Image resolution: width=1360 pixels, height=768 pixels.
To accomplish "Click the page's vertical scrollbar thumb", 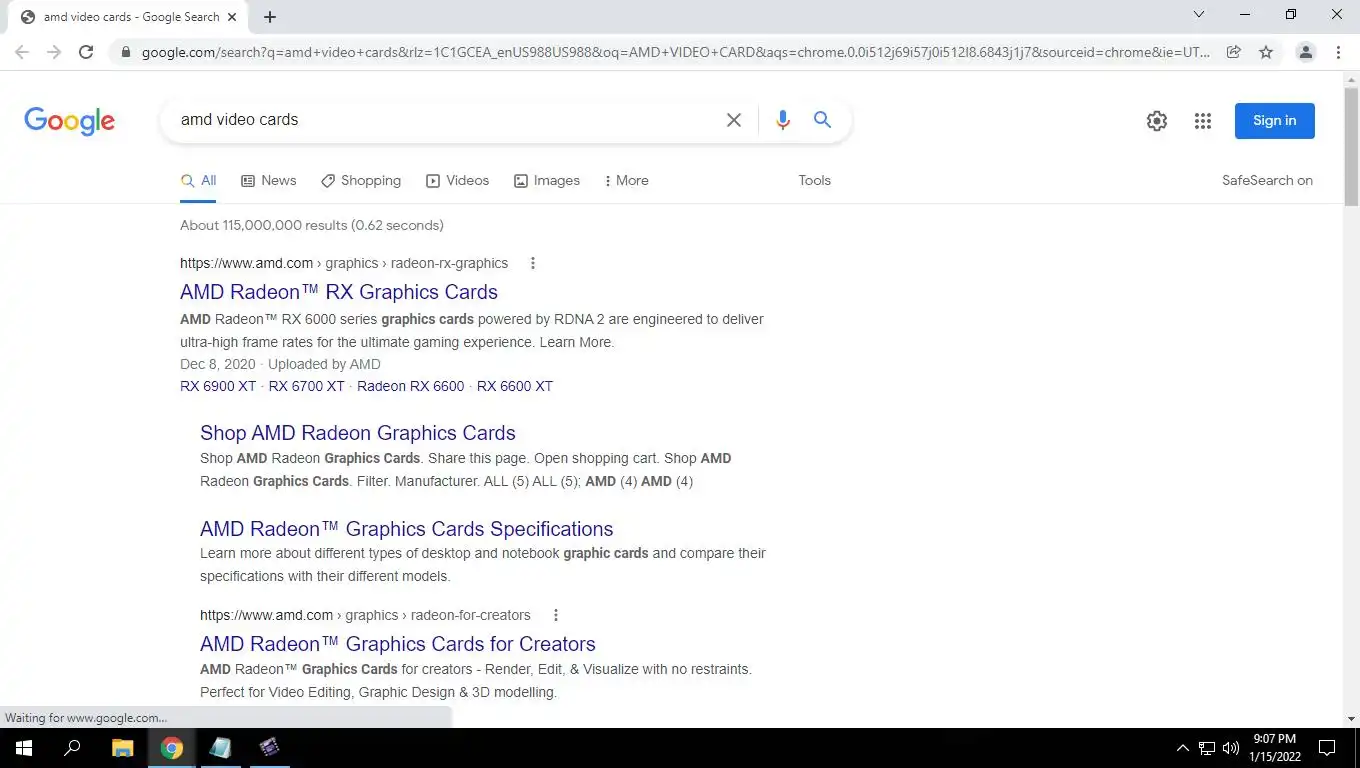I will click(1351, 145).
